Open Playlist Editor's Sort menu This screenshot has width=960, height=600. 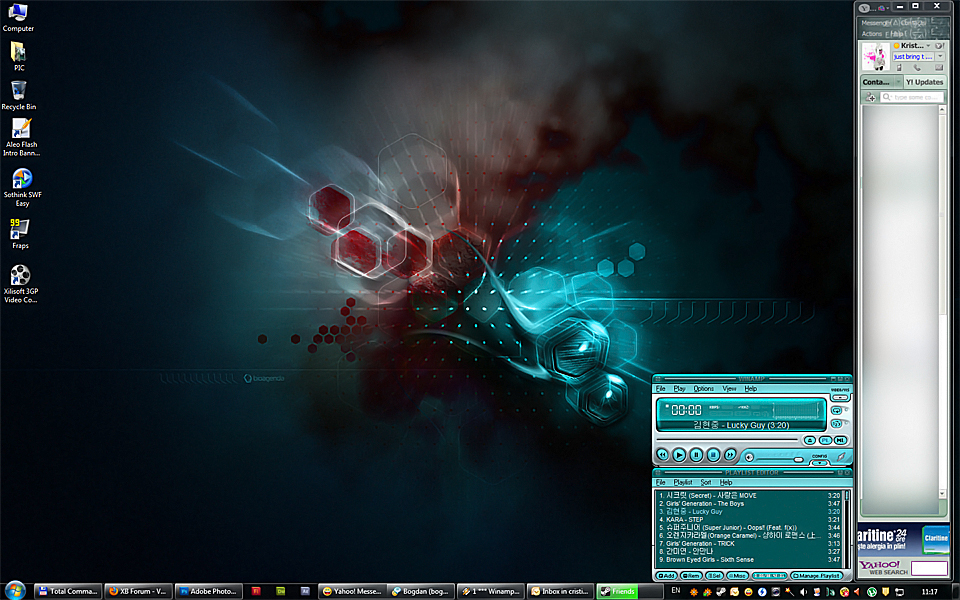point(706,482)
